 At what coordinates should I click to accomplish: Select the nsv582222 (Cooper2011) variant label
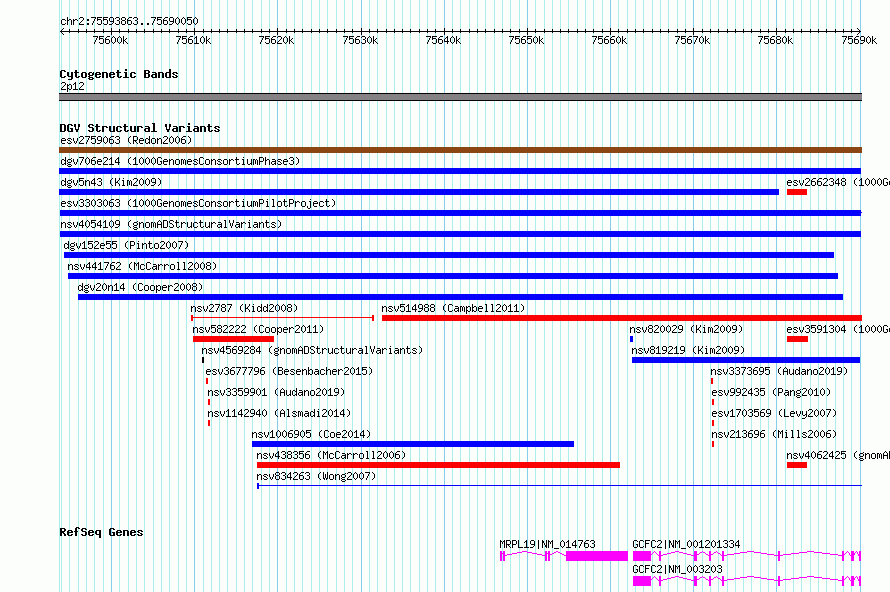pyautogui.click(x=258, y=329)
